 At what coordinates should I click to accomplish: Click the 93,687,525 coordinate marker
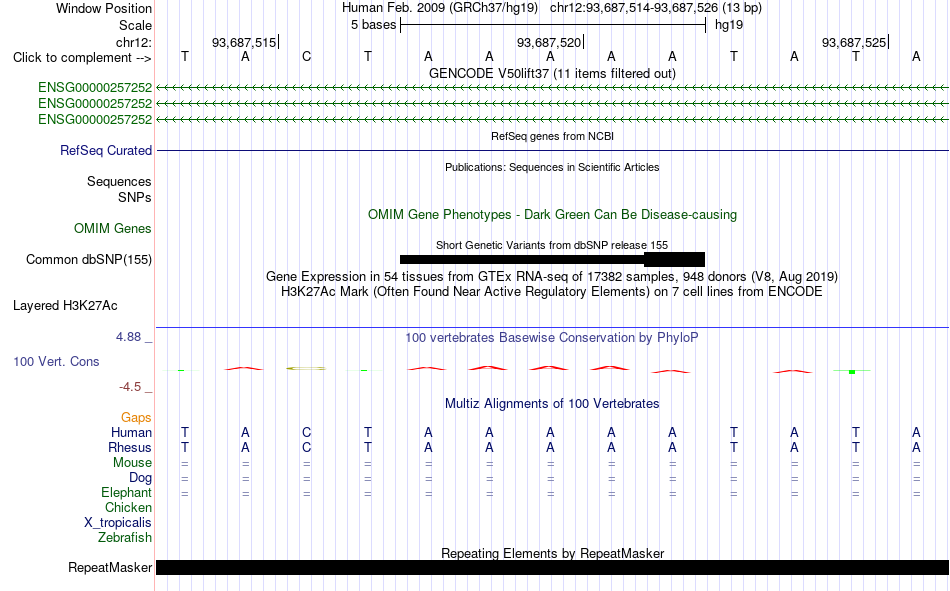pos(854,42)
